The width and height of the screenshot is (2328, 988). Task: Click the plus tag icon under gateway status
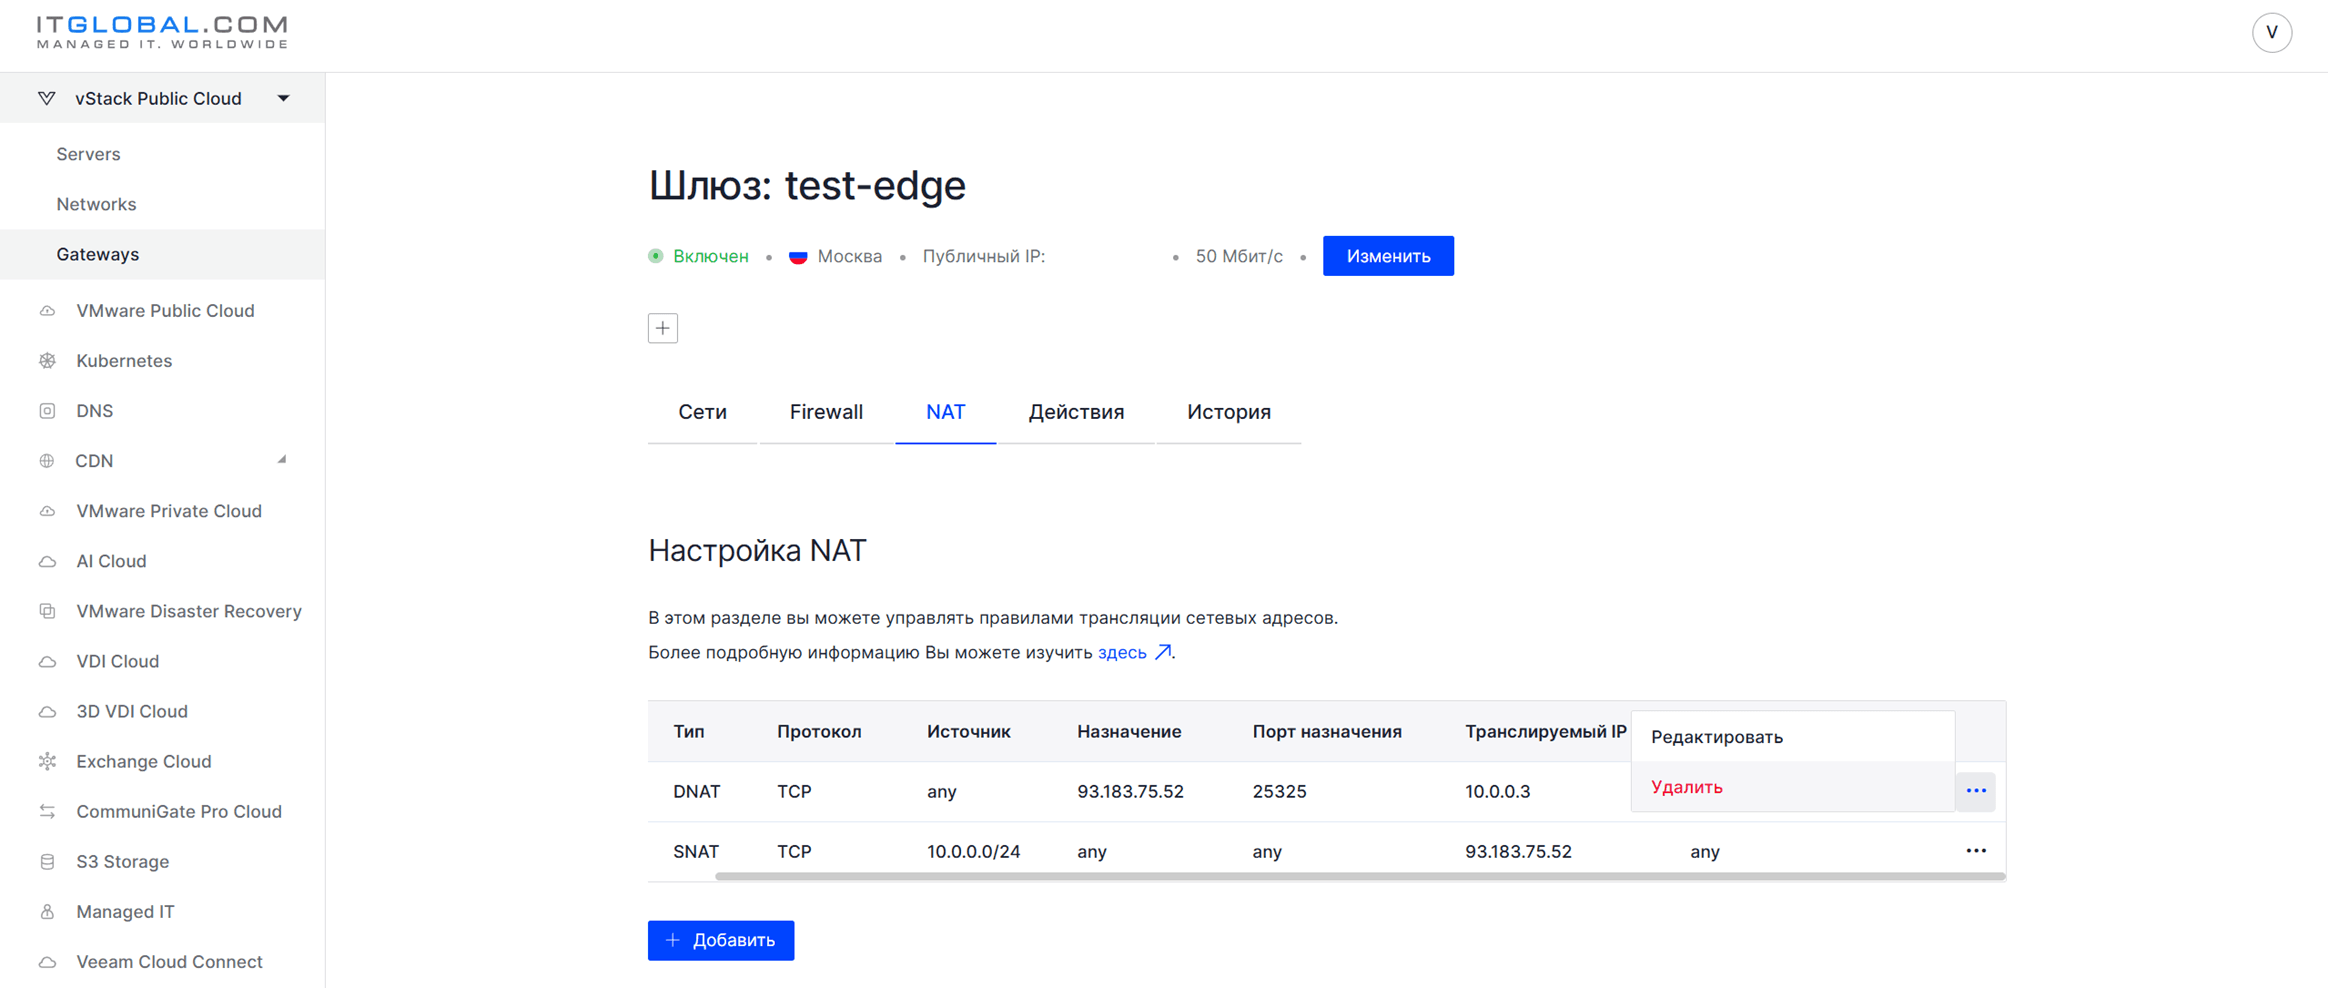click(663, 328)
